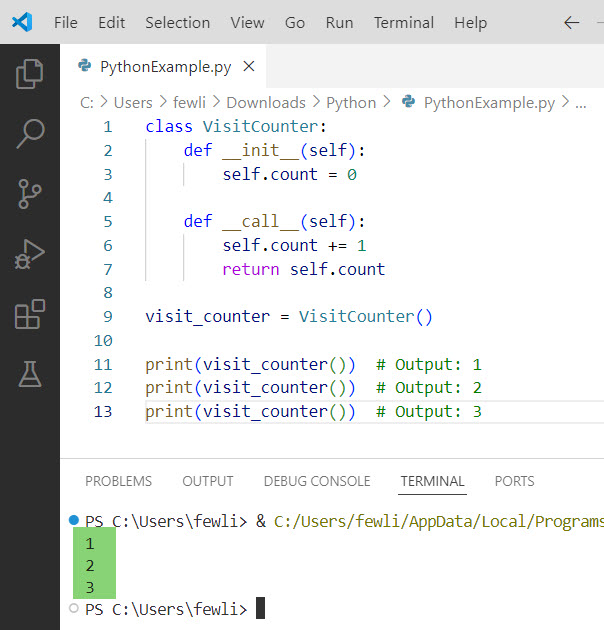Open the Run and Debug view icon
Screen dimensions: 604x630
(x=29, y=254)
